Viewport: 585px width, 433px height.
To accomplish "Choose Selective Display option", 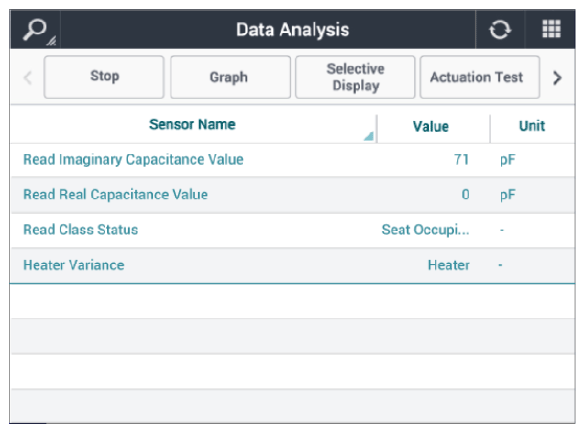I will [x=355, y=77].
